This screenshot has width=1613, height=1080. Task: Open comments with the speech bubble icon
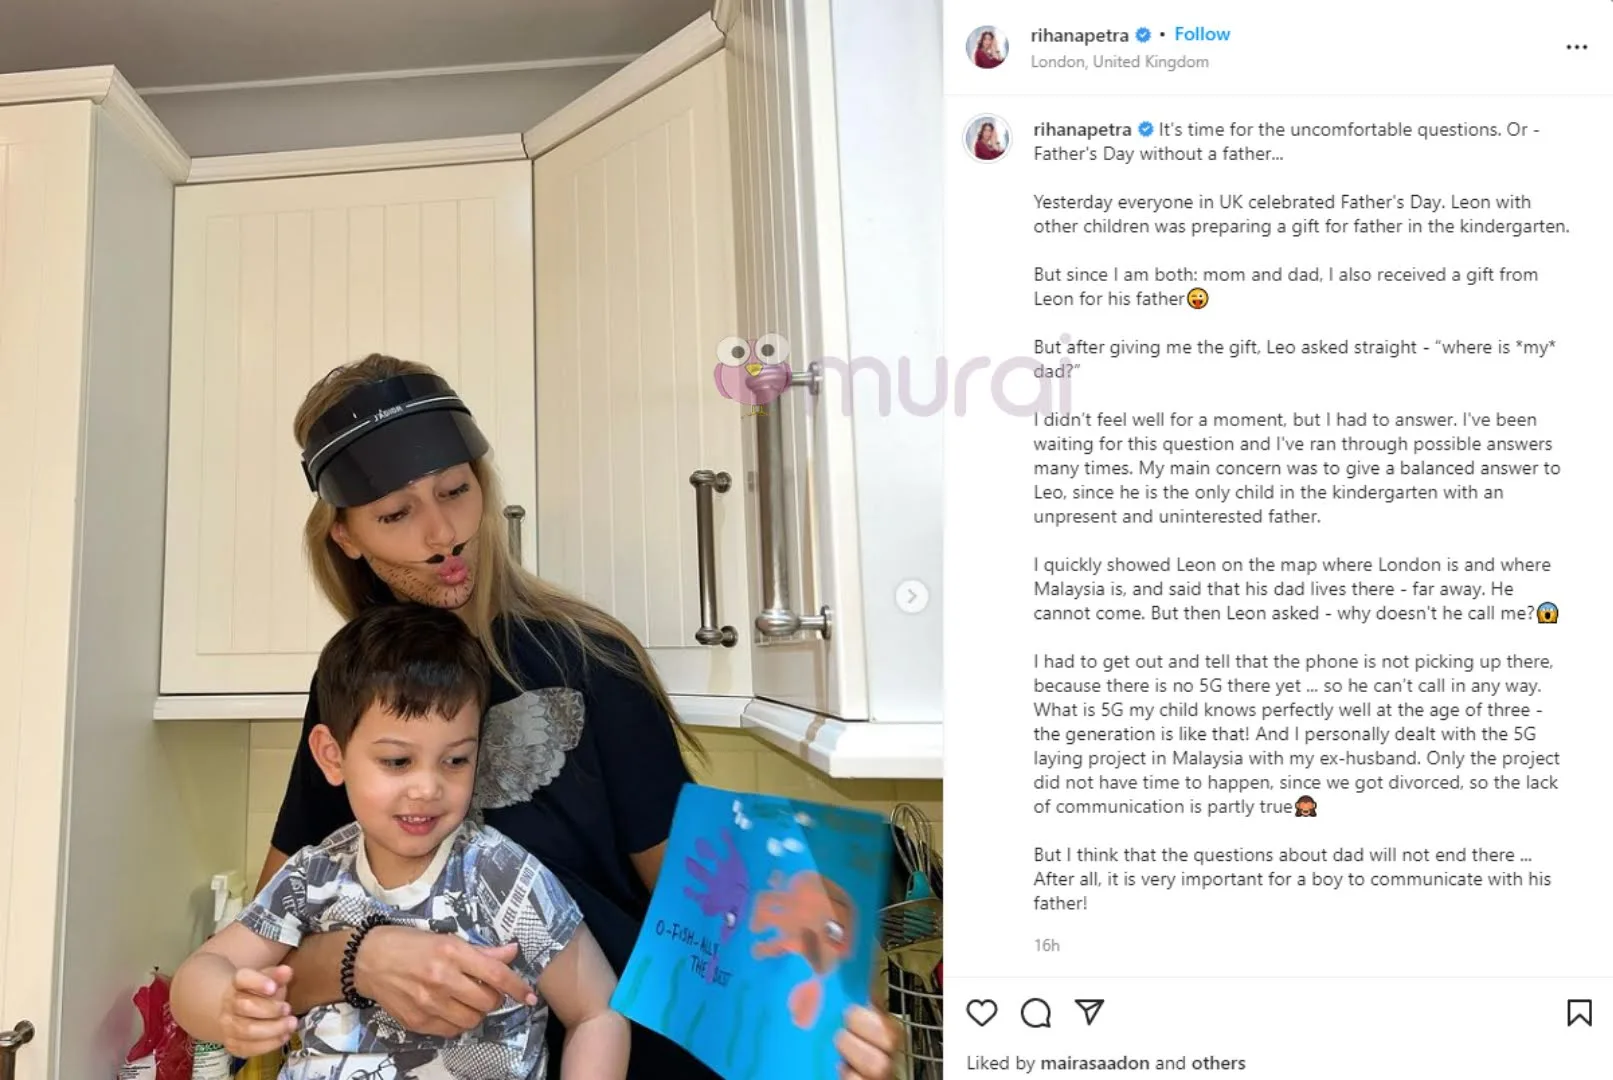tap(1036, 1013)
